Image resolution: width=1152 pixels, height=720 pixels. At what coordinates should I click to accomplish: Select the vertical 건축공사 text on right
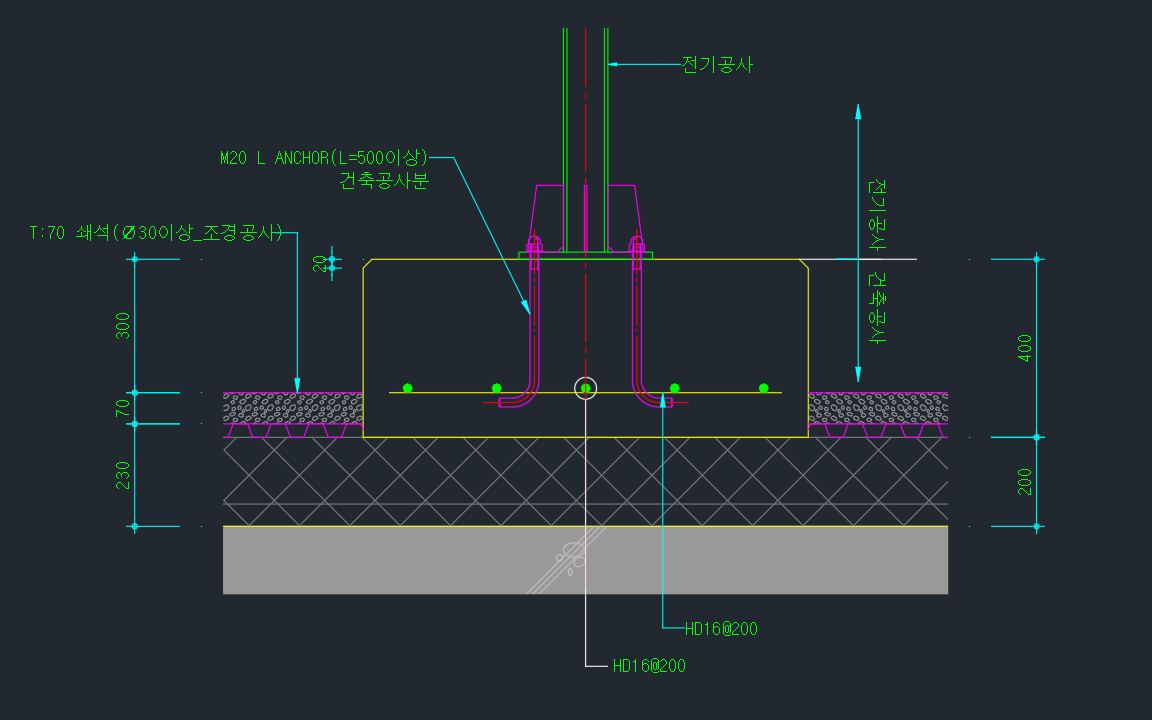877,308
